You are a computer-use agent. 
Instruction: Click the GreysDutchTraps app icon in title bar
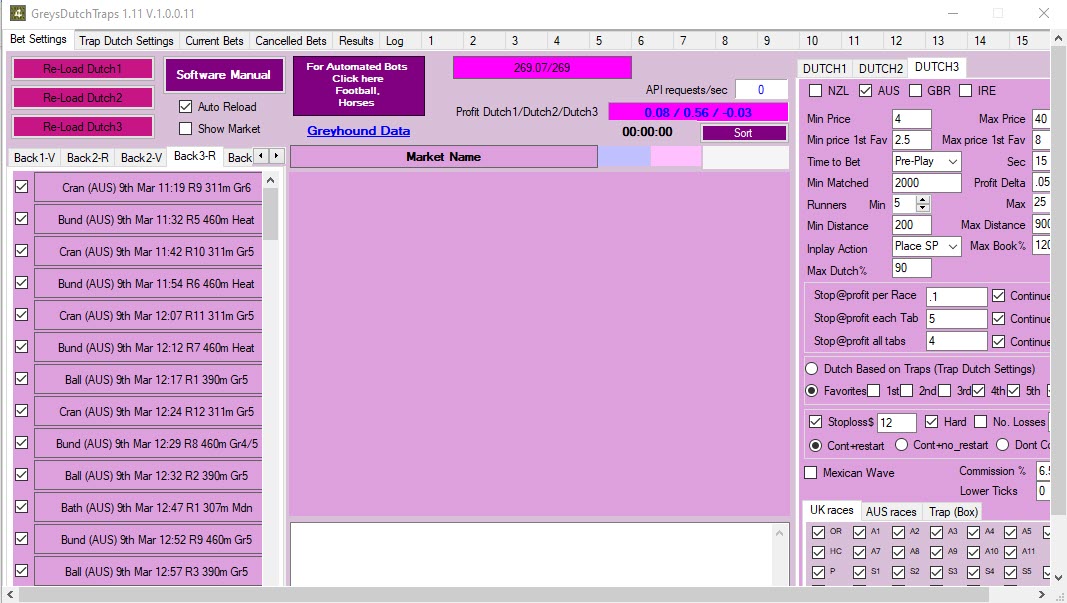click(17, 13)
